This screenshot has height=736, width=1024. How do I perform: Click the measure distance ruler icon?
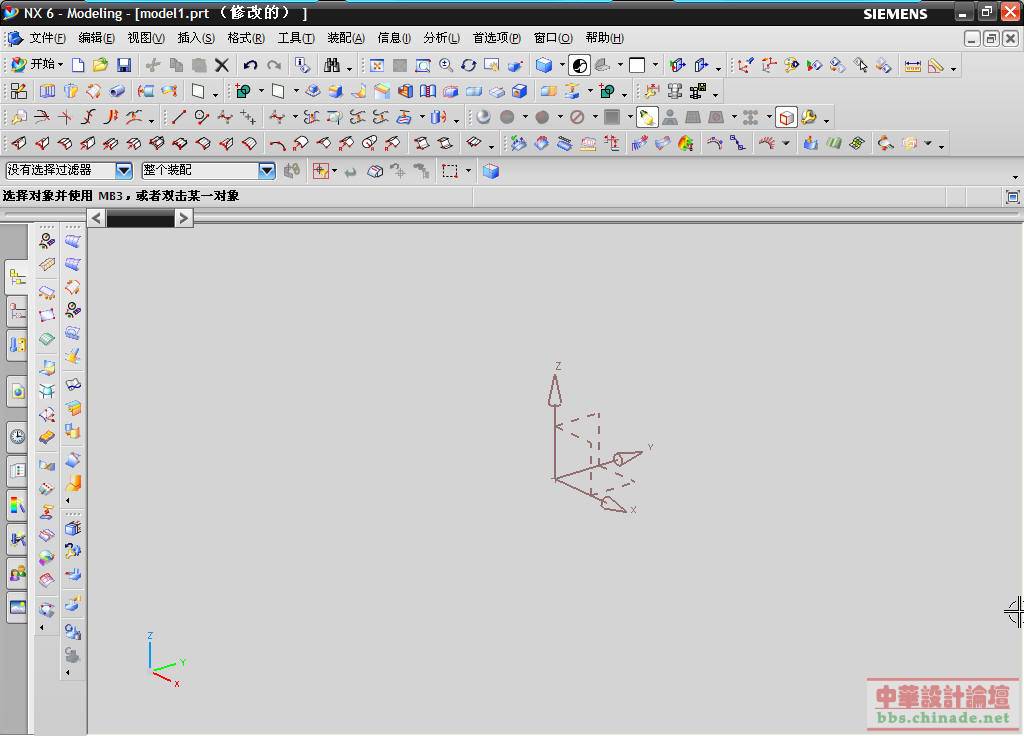[912, 65]
